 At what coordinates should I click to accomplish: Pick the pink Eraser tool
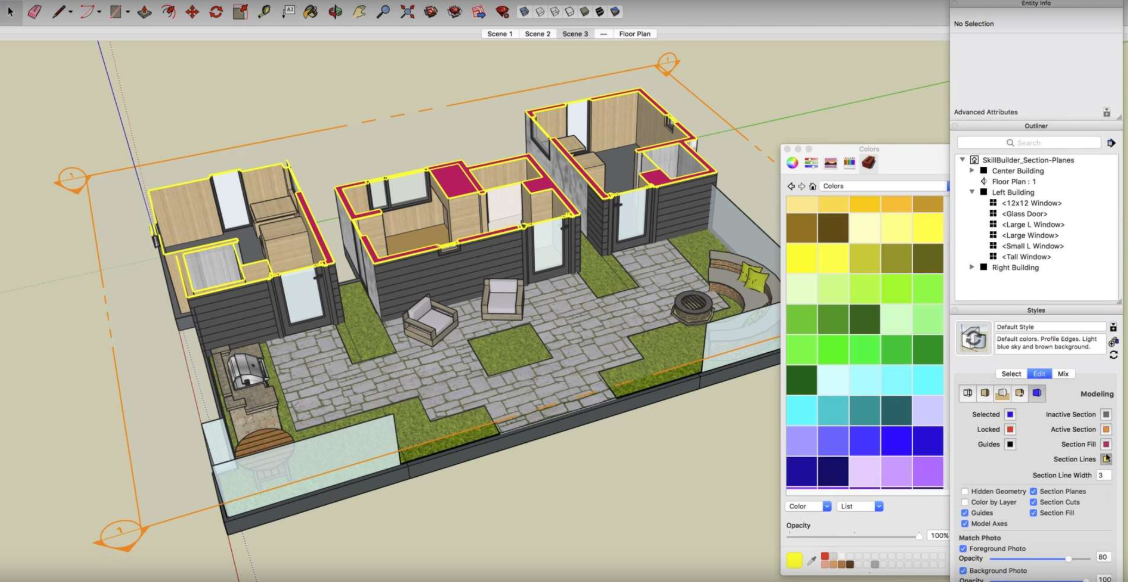pyautogui.click(x=34, y=12)
